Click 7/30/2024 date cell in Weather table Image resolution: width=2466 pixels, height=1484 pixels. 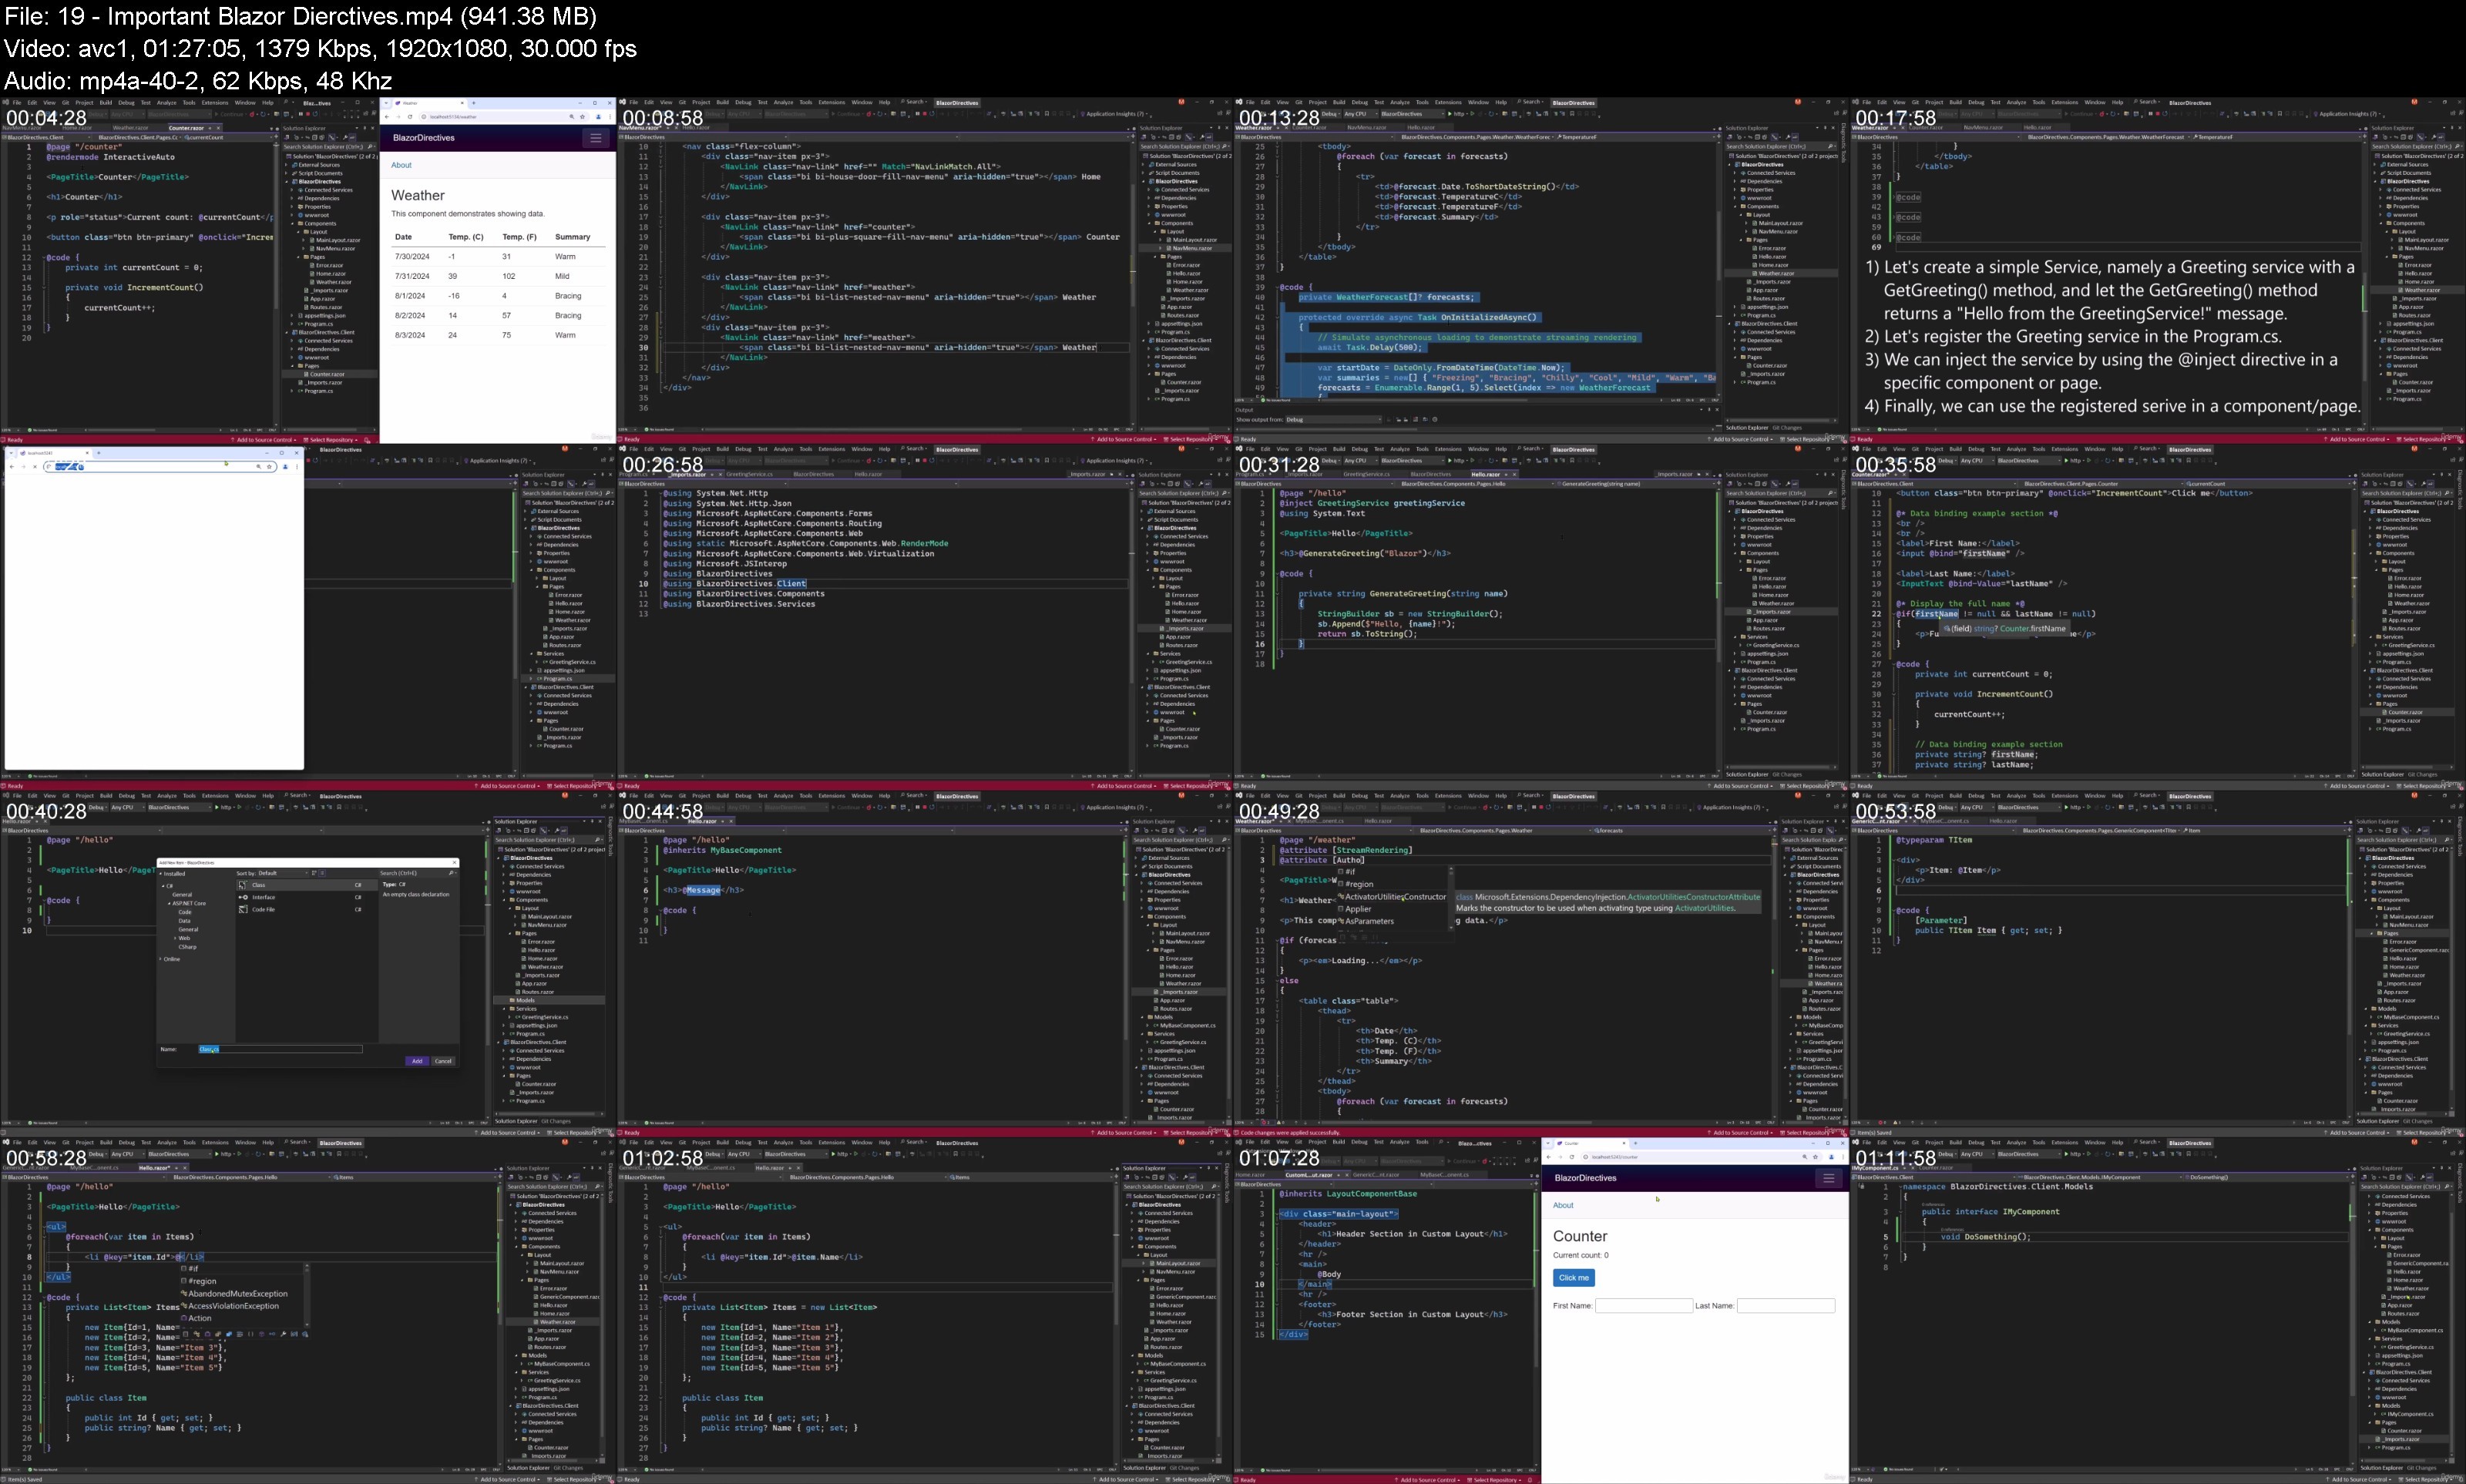pos(412,257)
